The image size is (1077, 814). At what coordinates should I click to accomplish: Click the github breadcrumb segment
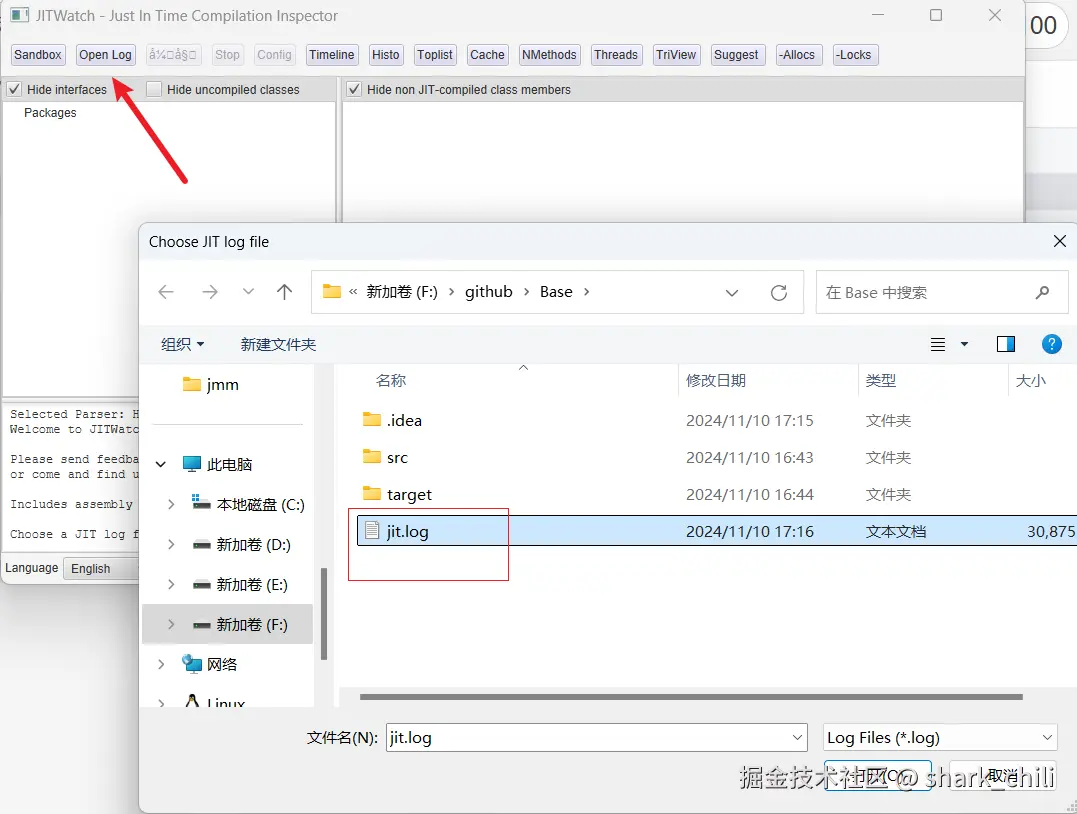click(488, 292)
